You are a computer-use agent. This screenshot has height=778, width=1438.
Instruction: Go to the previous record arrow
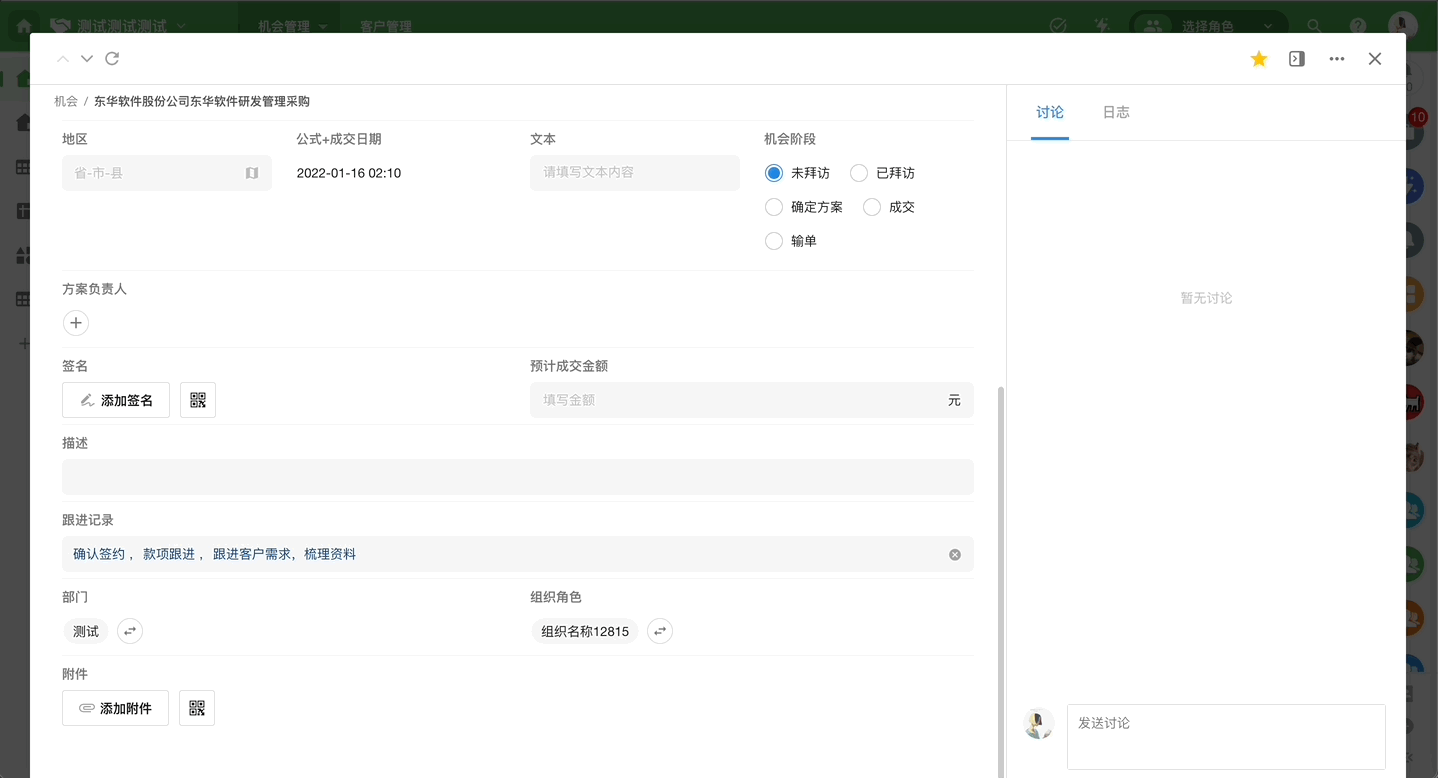tap(63, 59)
